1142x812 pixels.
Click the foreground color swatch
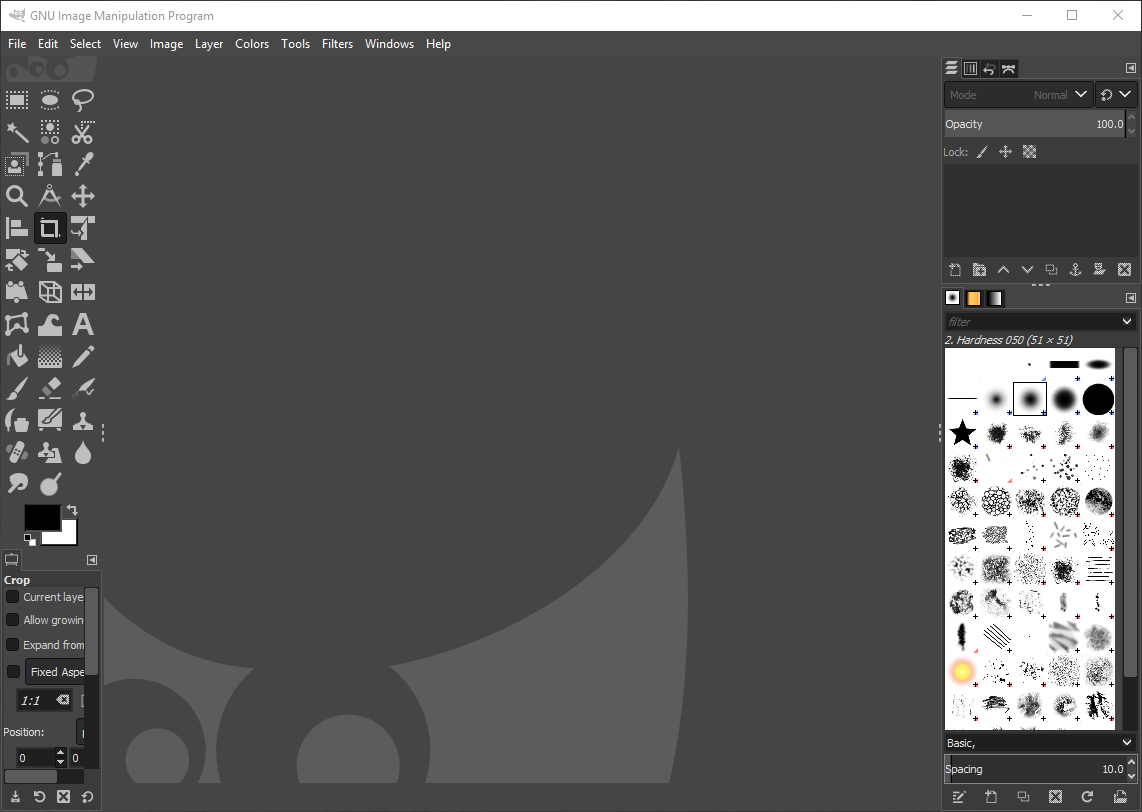42,517
